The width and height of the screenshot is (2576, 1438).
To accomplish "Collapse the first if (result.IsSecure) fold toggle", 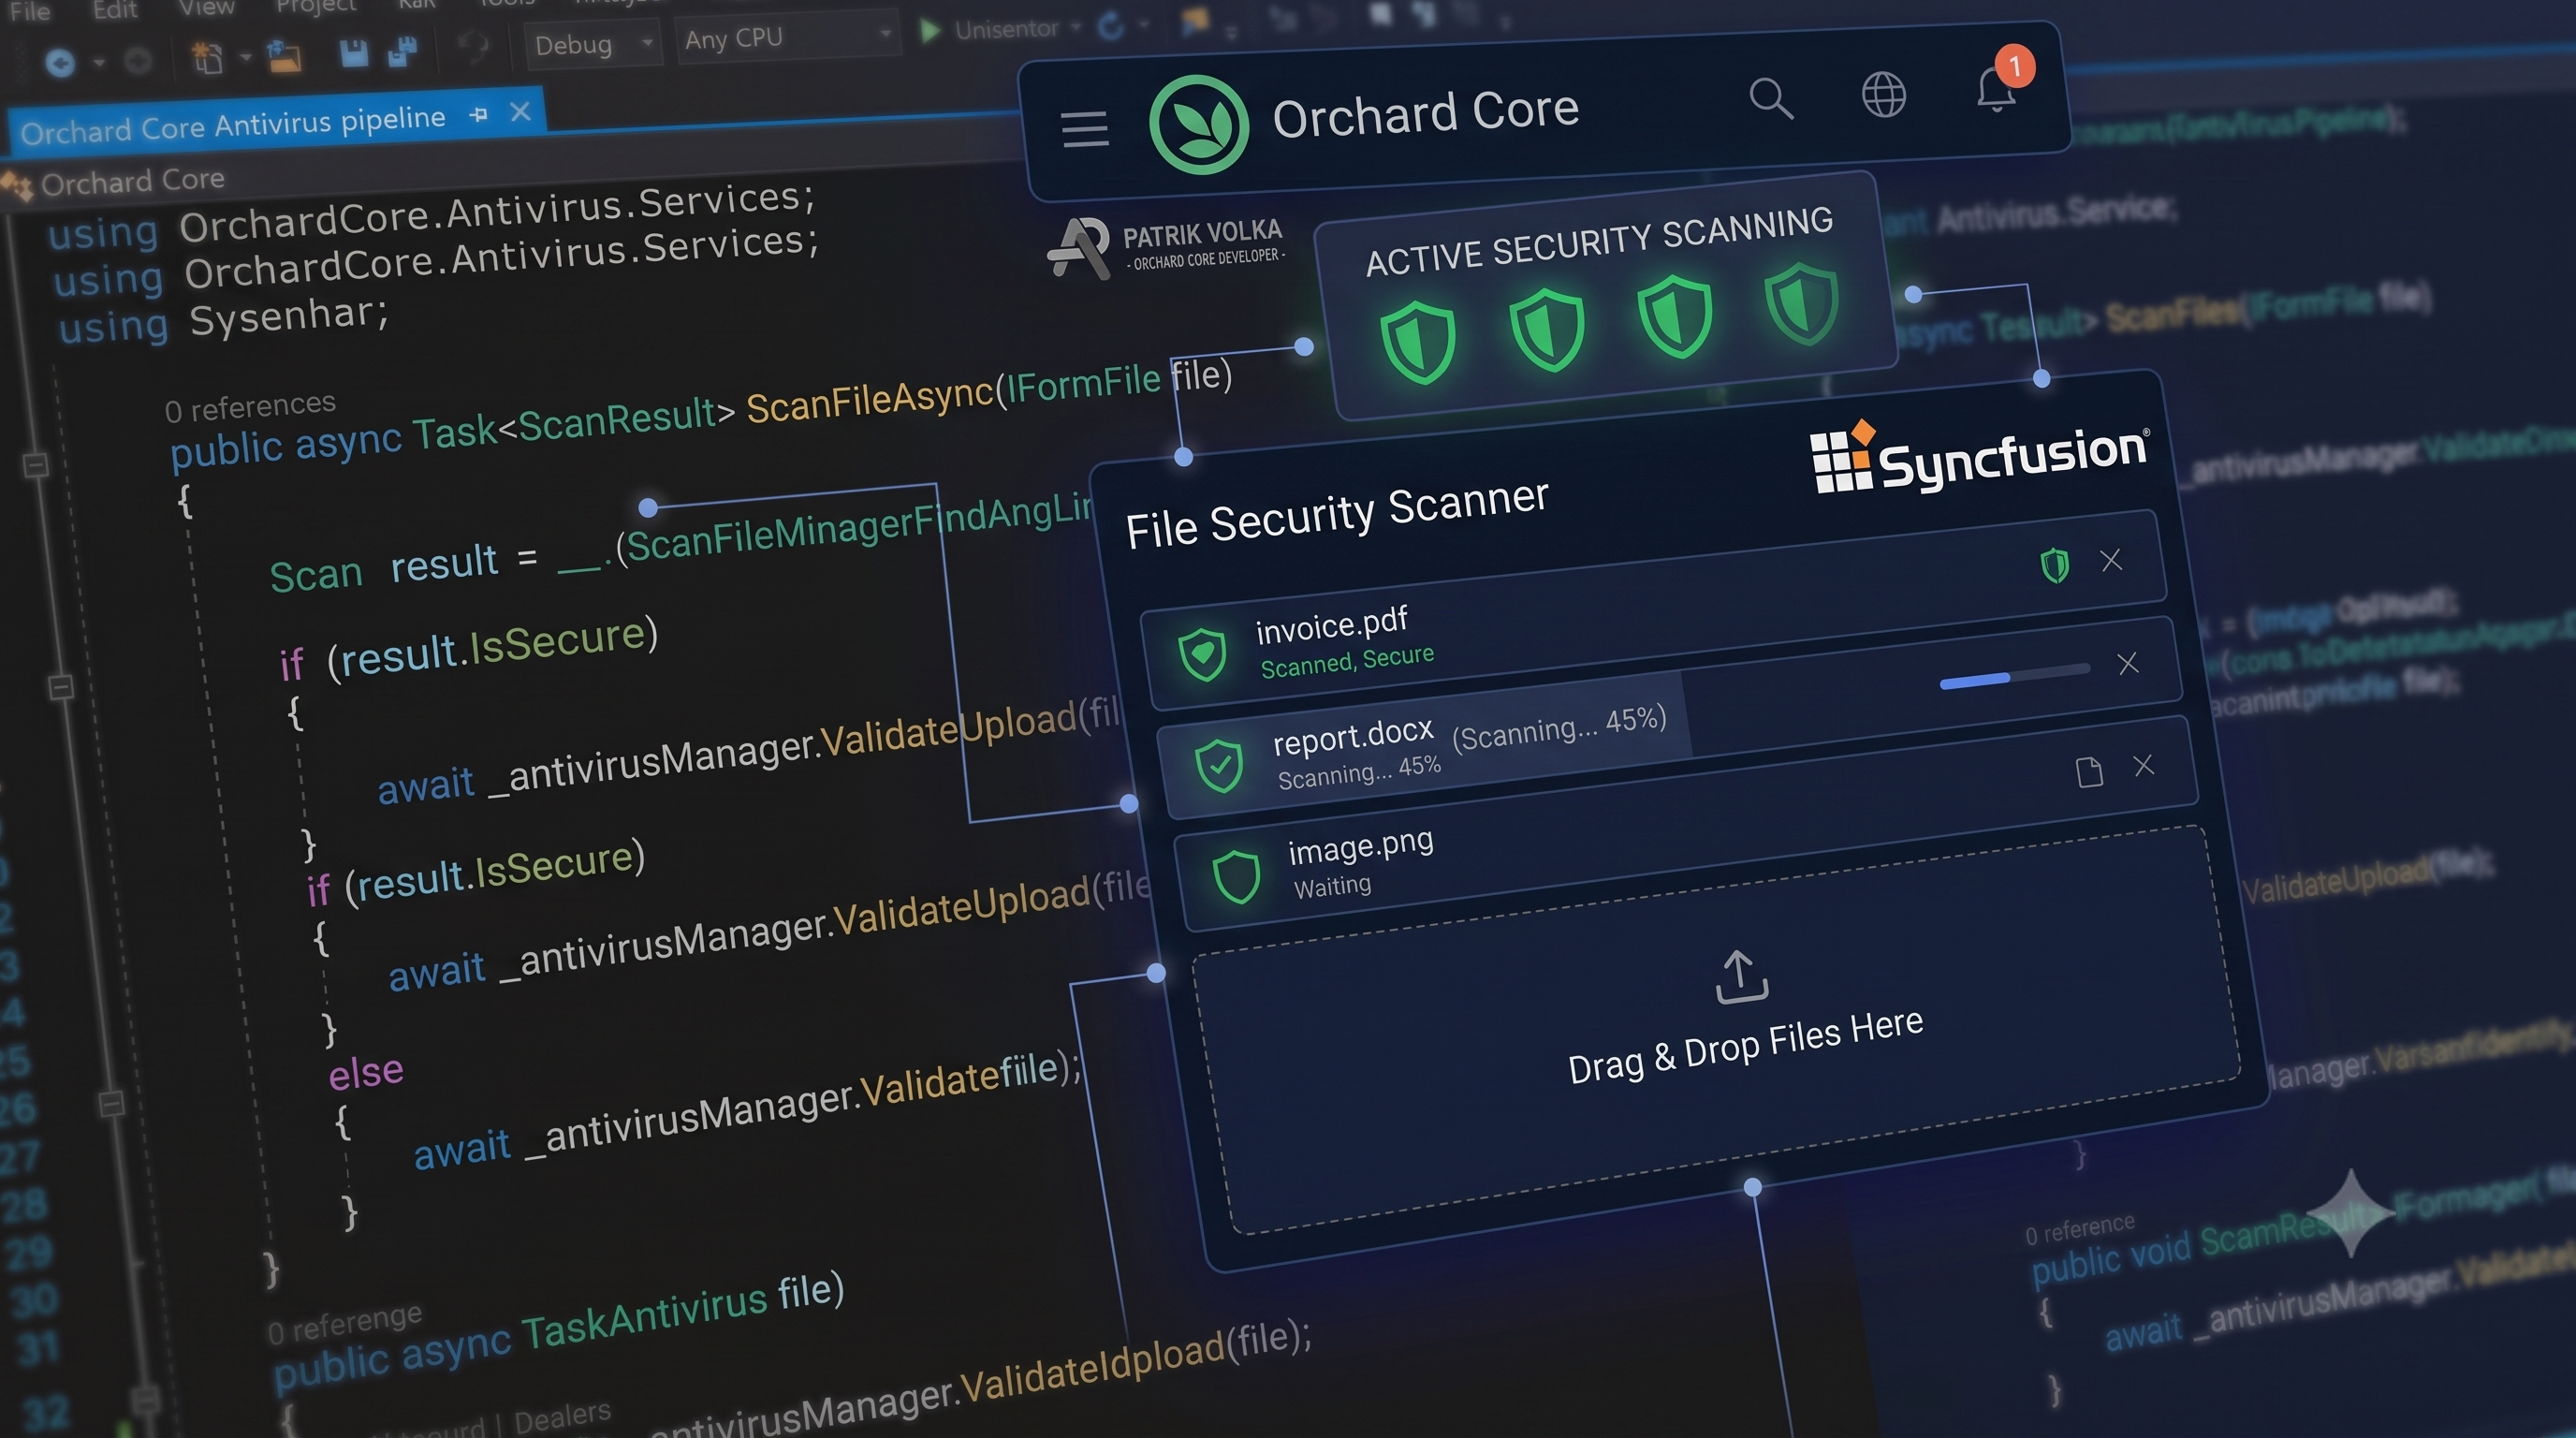I will (x=61, y=687).
